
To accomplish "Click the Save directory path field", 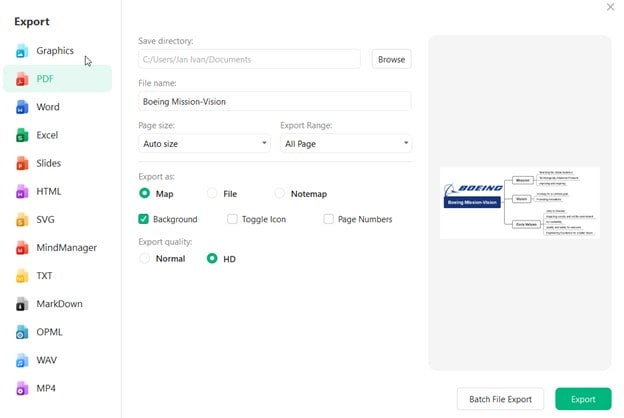I will point(250,59).
